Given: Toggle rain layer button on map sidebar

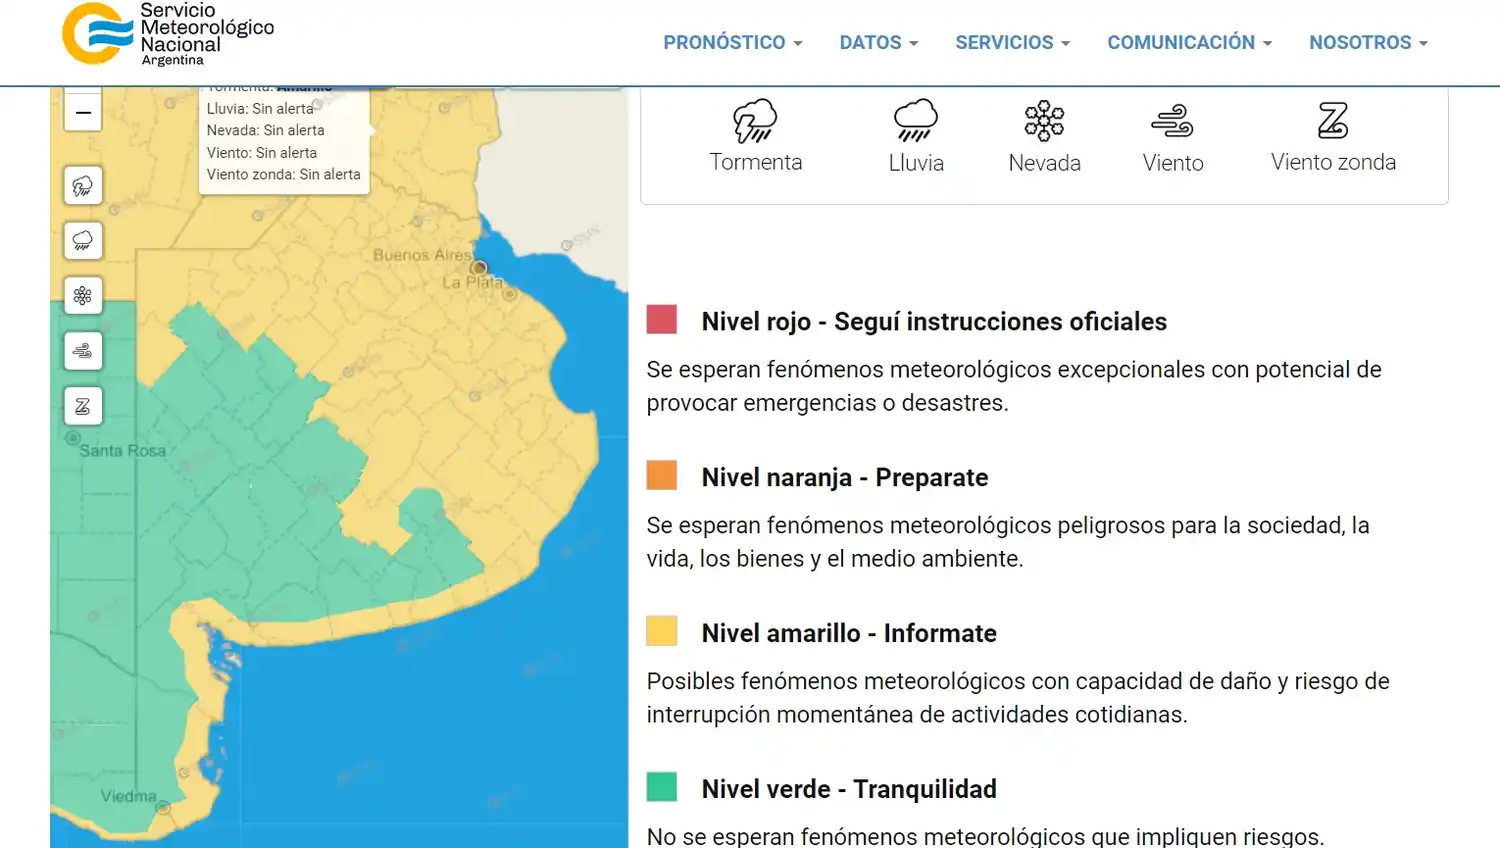Looking at the screenshot, I should click(83, 241).
